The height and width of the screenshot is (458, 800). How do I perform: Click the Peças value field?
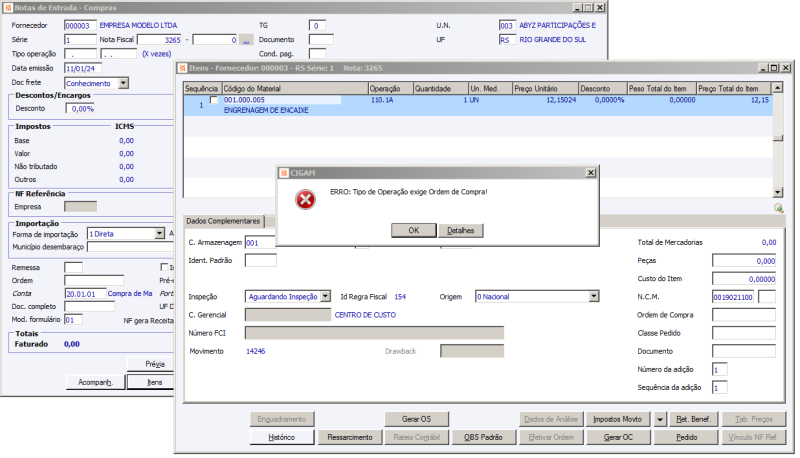point(744,261)
